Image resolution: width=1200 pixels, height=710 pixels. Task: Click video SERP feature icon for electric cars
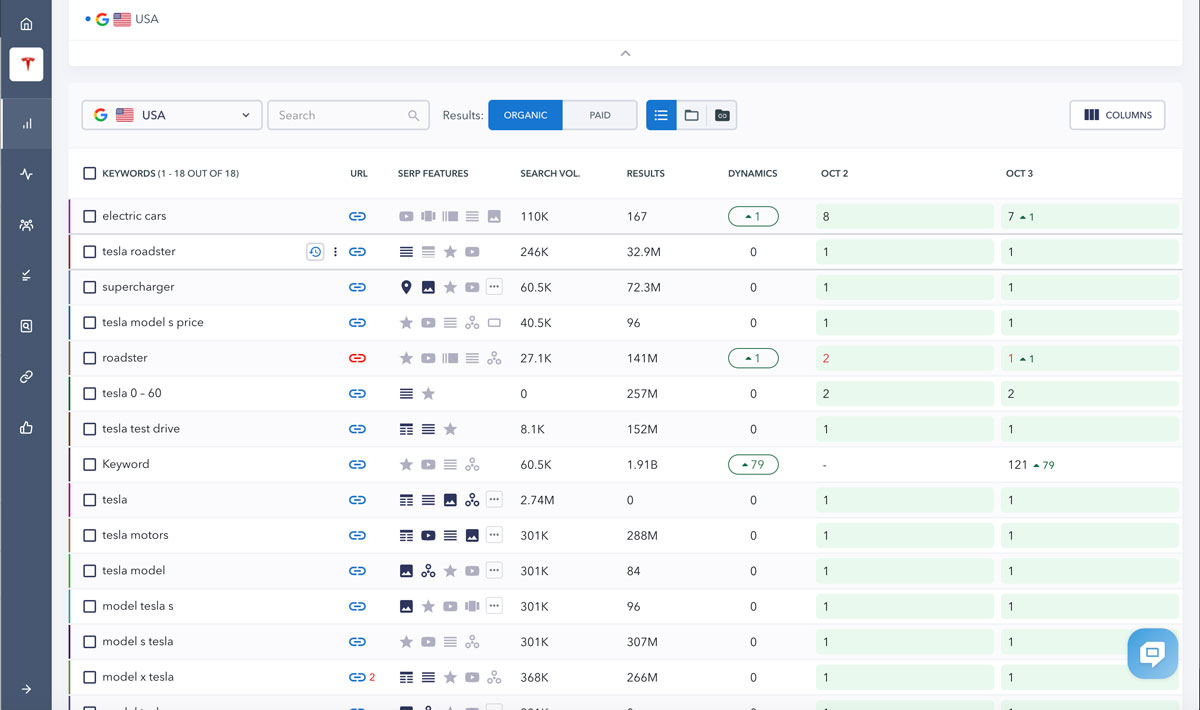pyautogui.click(x=406, y=216)
